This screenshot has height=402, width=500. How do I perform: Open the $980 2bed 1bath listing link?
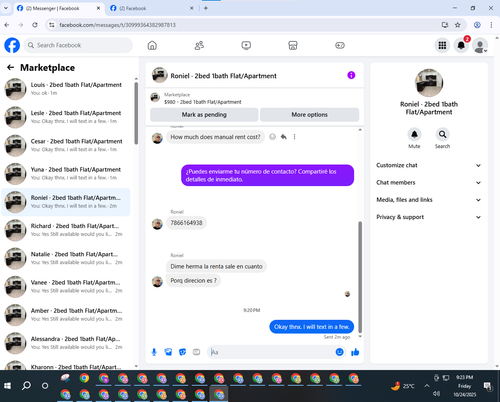[x=203, y=102]
